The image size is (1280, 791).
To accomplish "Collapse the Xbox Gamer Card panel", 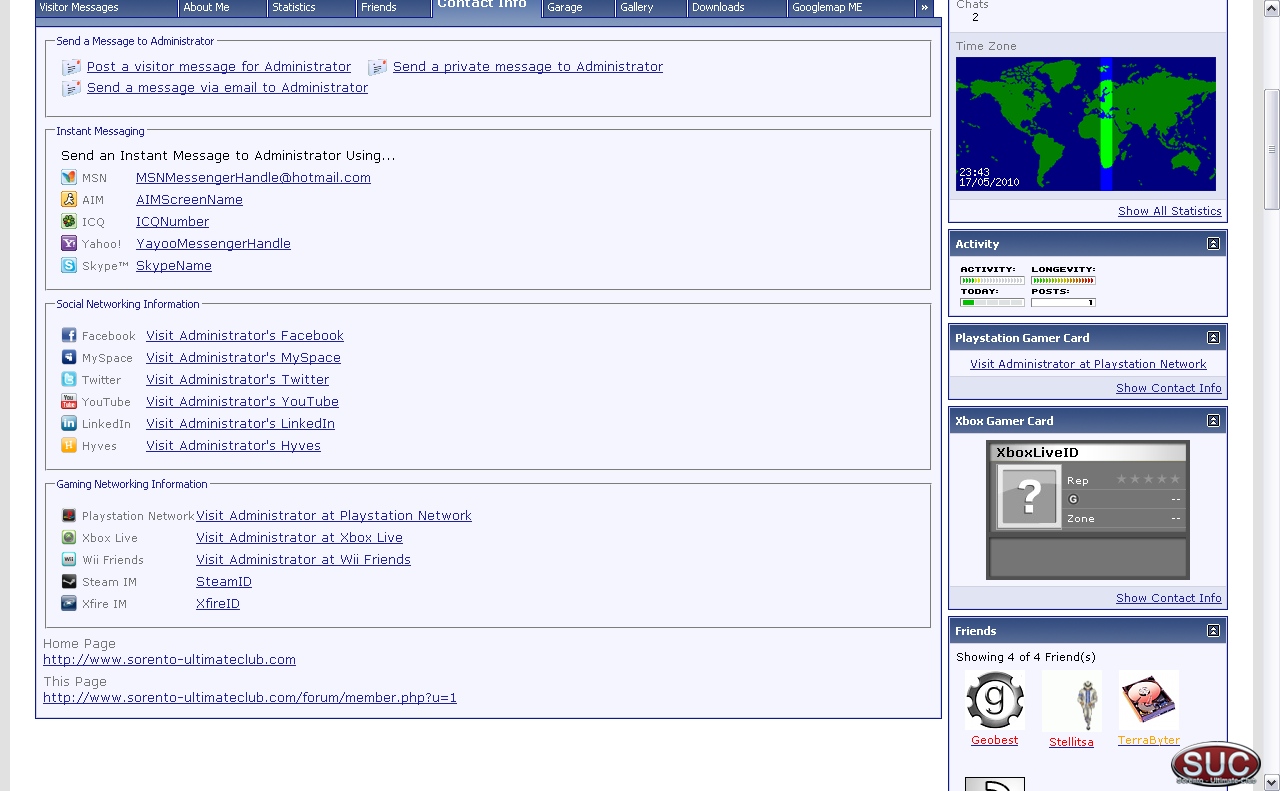I will coord(1213,421).
